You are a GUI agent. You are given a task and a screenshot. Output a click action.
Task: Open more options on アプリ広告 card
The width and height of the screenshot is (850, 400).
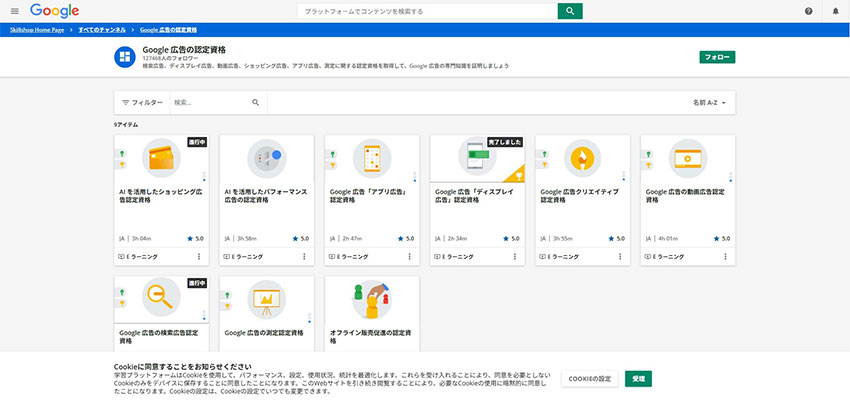pyautogui.click(x=409, y=256)
